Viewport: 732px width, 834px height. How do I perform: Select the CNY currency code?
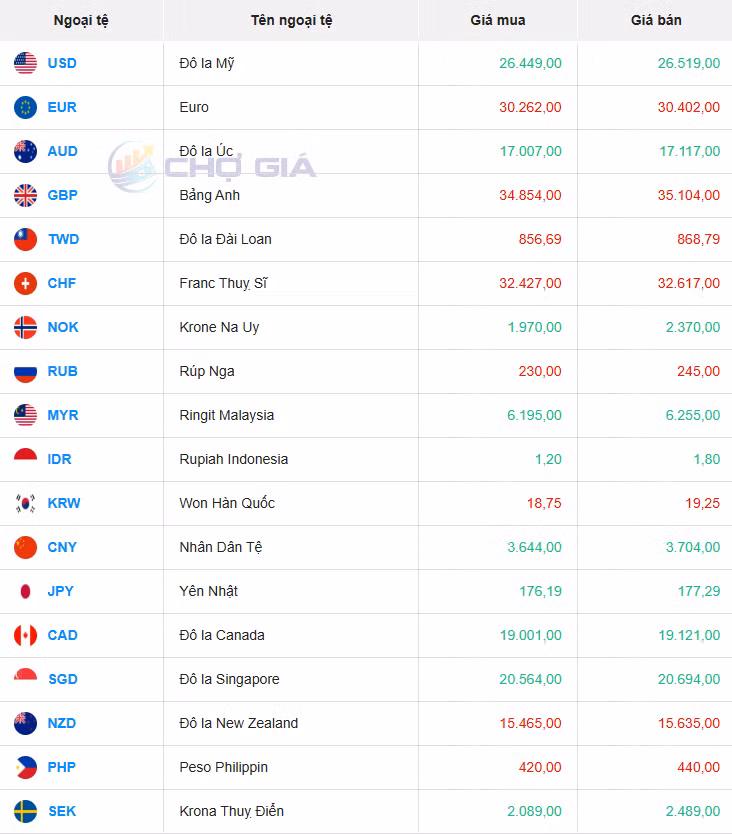62,548
